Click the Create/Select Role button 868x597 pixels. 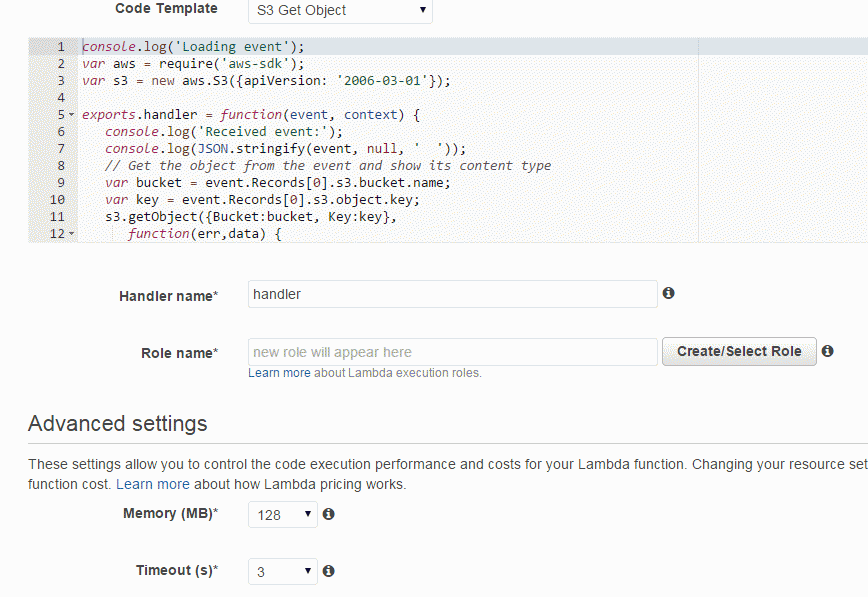(739, 351)
